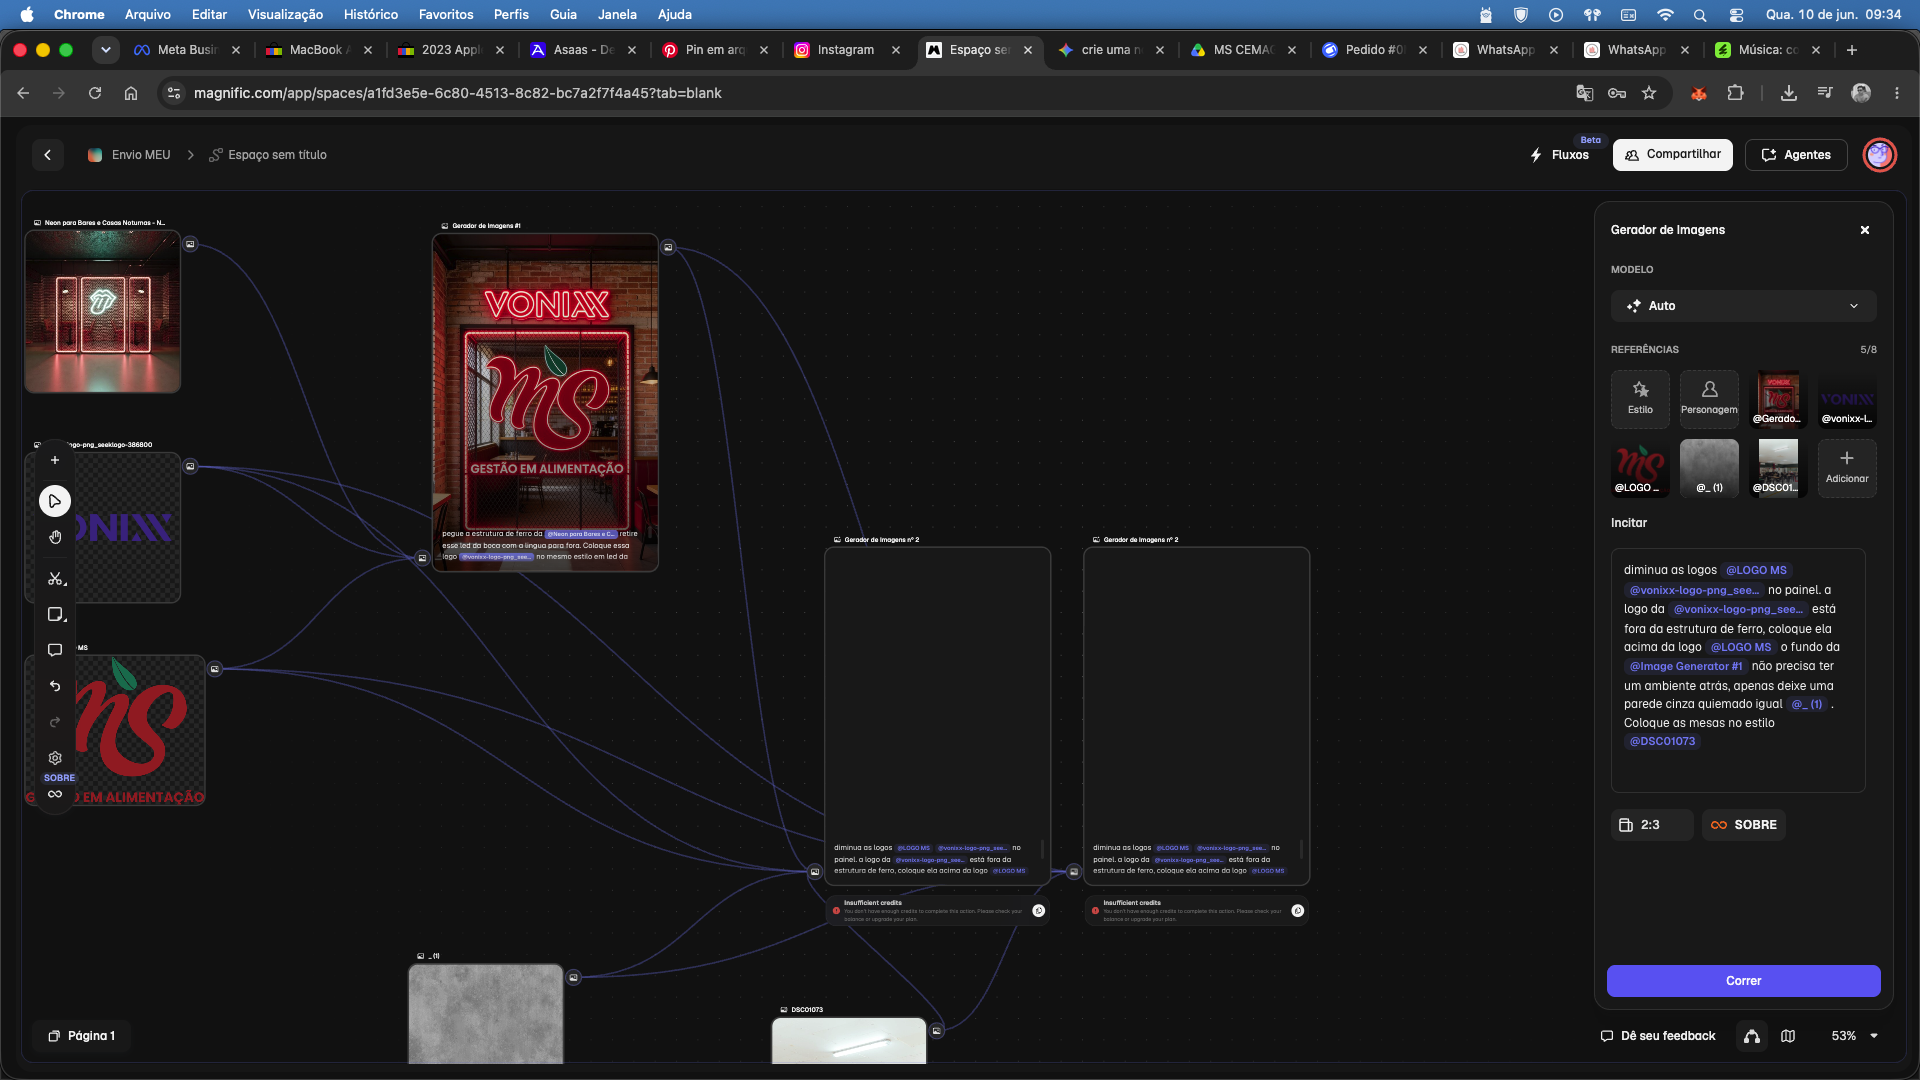The width and height of the screenshot is (1920, 1080).
Task: Choose the scissors cut tool
Action: pyautogui.click(x=55, y=579)
